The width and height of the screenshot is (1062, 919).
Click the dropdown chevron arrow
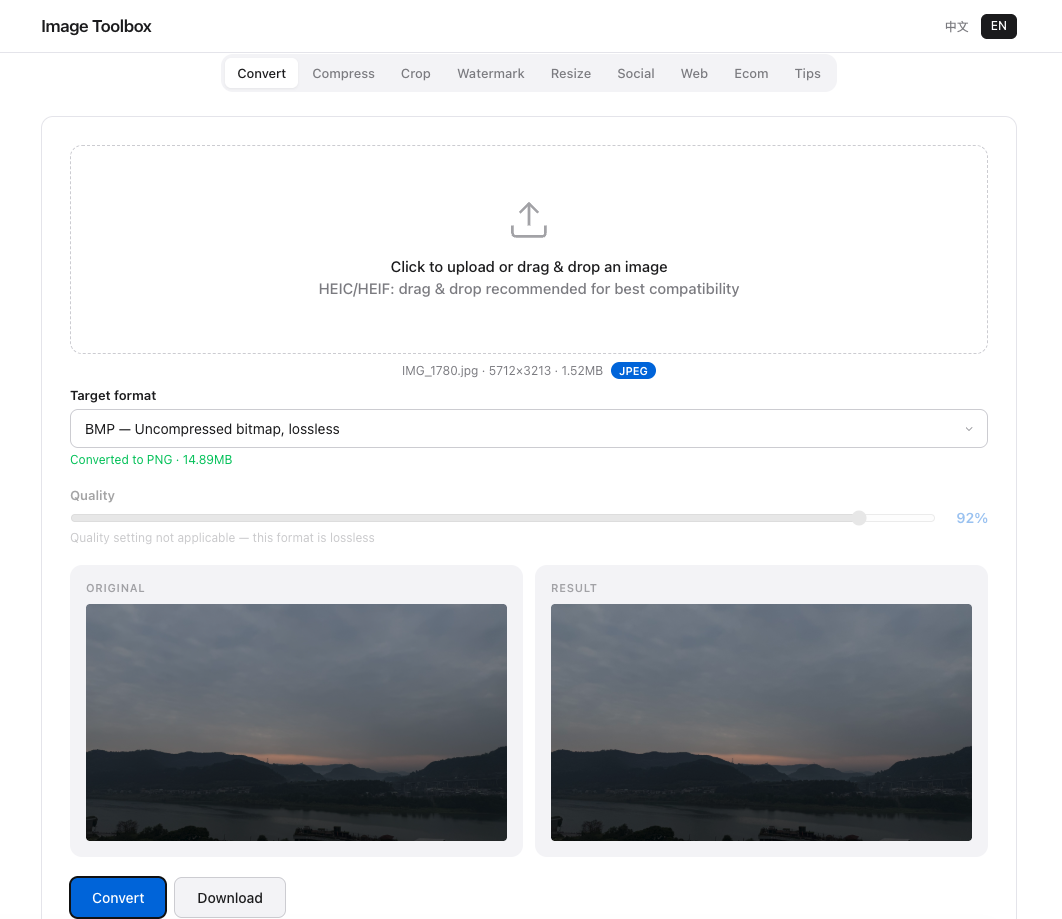pos(969,429)
